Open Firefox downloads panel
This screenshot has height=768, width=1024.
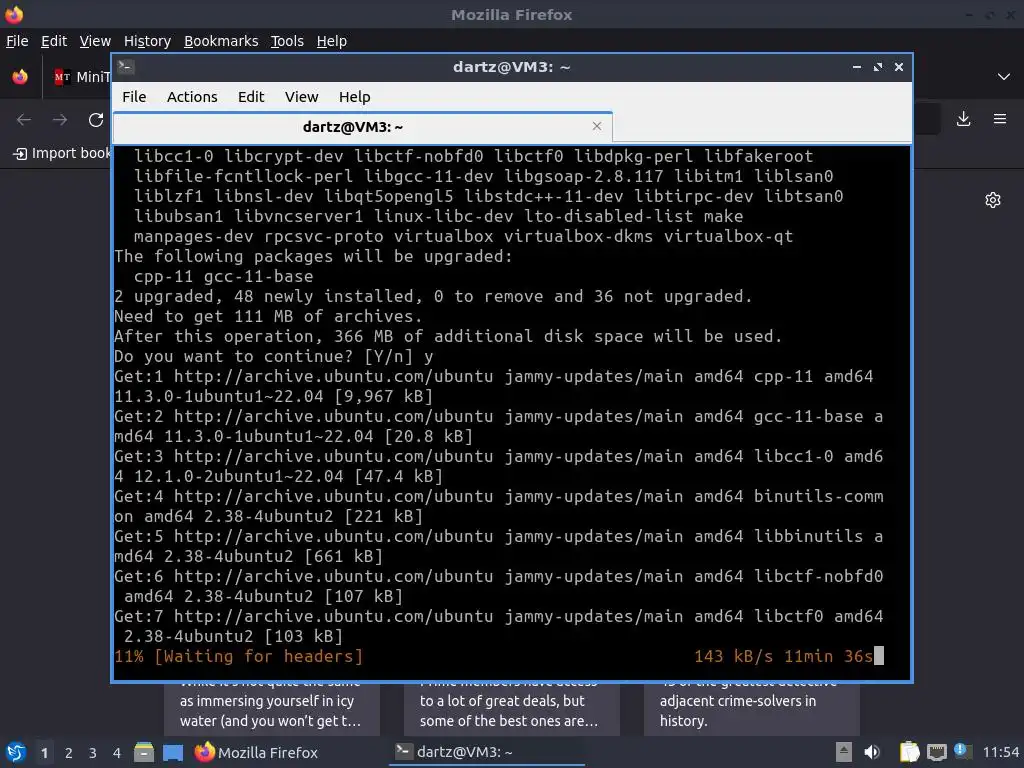(x=963, y=119)
